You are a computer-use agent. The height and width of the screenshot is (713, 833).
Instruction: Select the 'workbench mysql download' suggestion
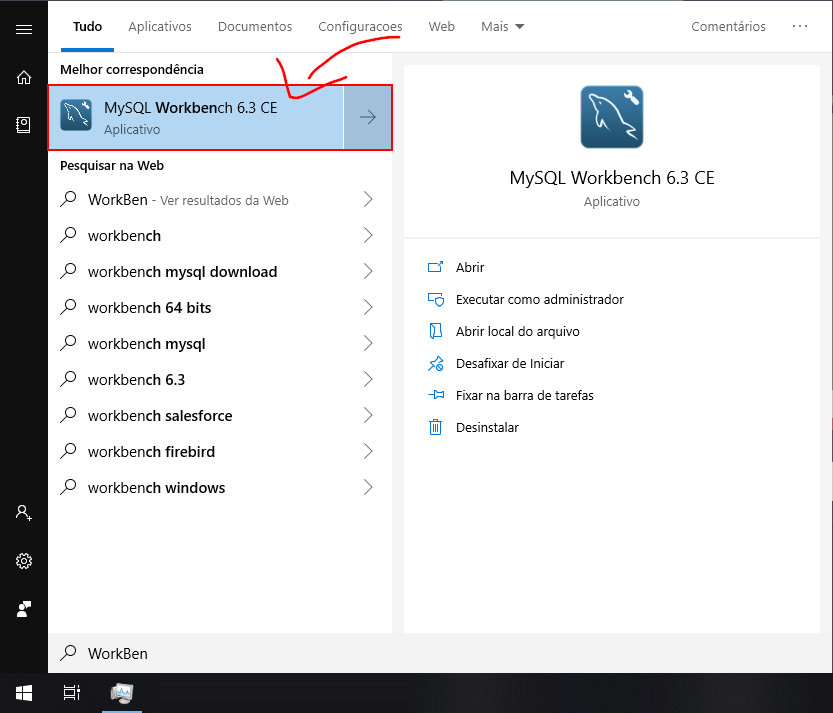220,271
